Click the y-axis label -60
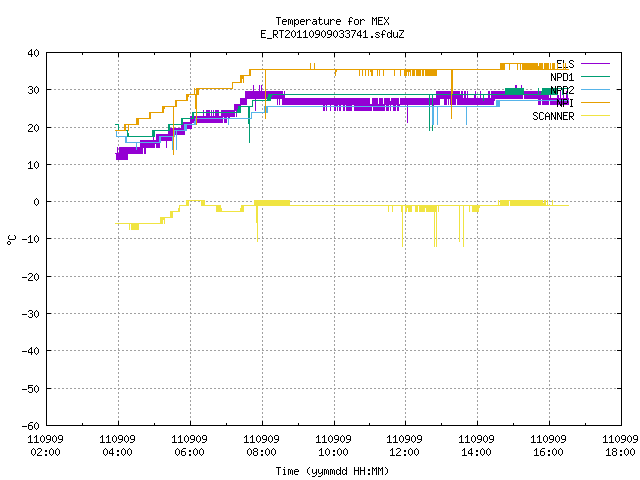The width and height of the screenshot is (640, 480). click(x=31, y=426)
